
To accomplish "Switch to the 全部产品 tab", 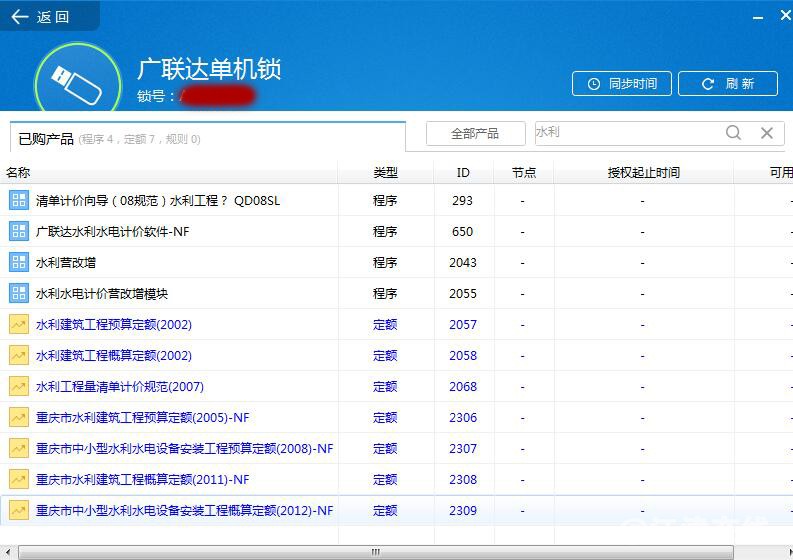I will (x=475, y=134).
